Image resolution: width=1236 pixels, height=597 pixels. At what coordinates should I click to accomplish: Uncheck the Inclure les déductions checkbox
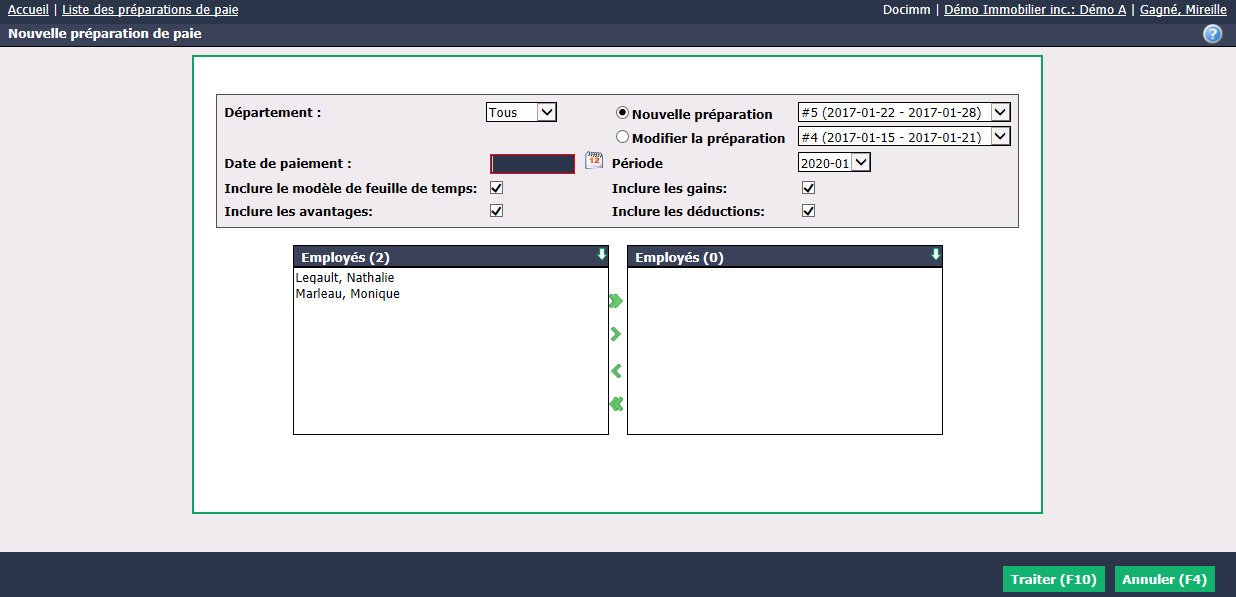809,211
